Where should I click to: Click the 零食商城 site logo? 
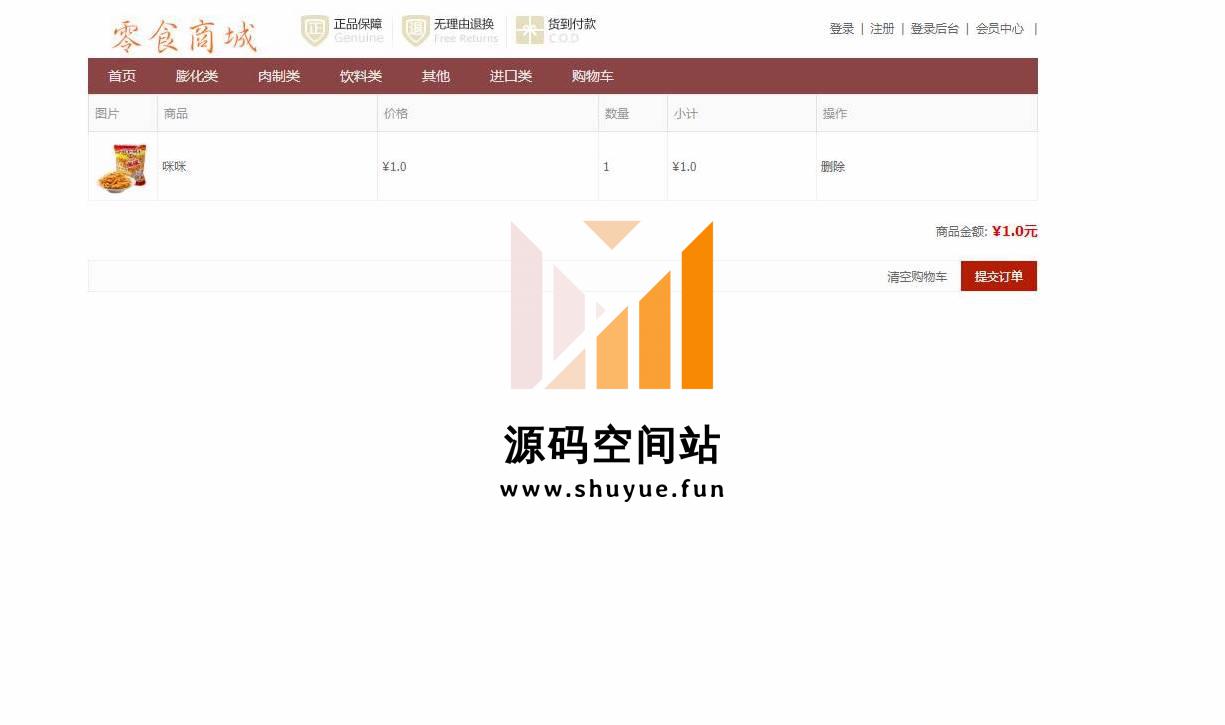(x=184, y=36)
